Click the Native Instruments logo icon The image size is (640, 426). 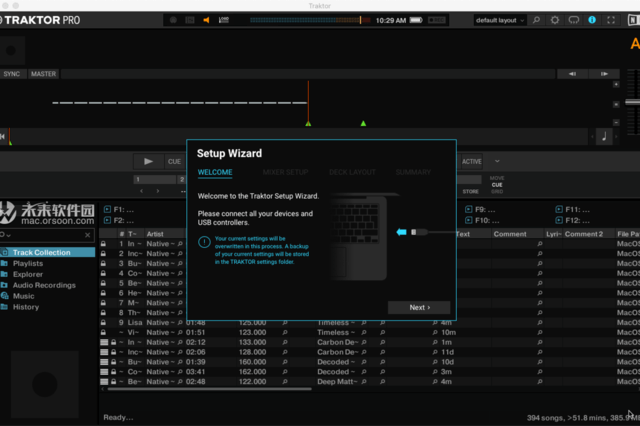pos(633,20)
